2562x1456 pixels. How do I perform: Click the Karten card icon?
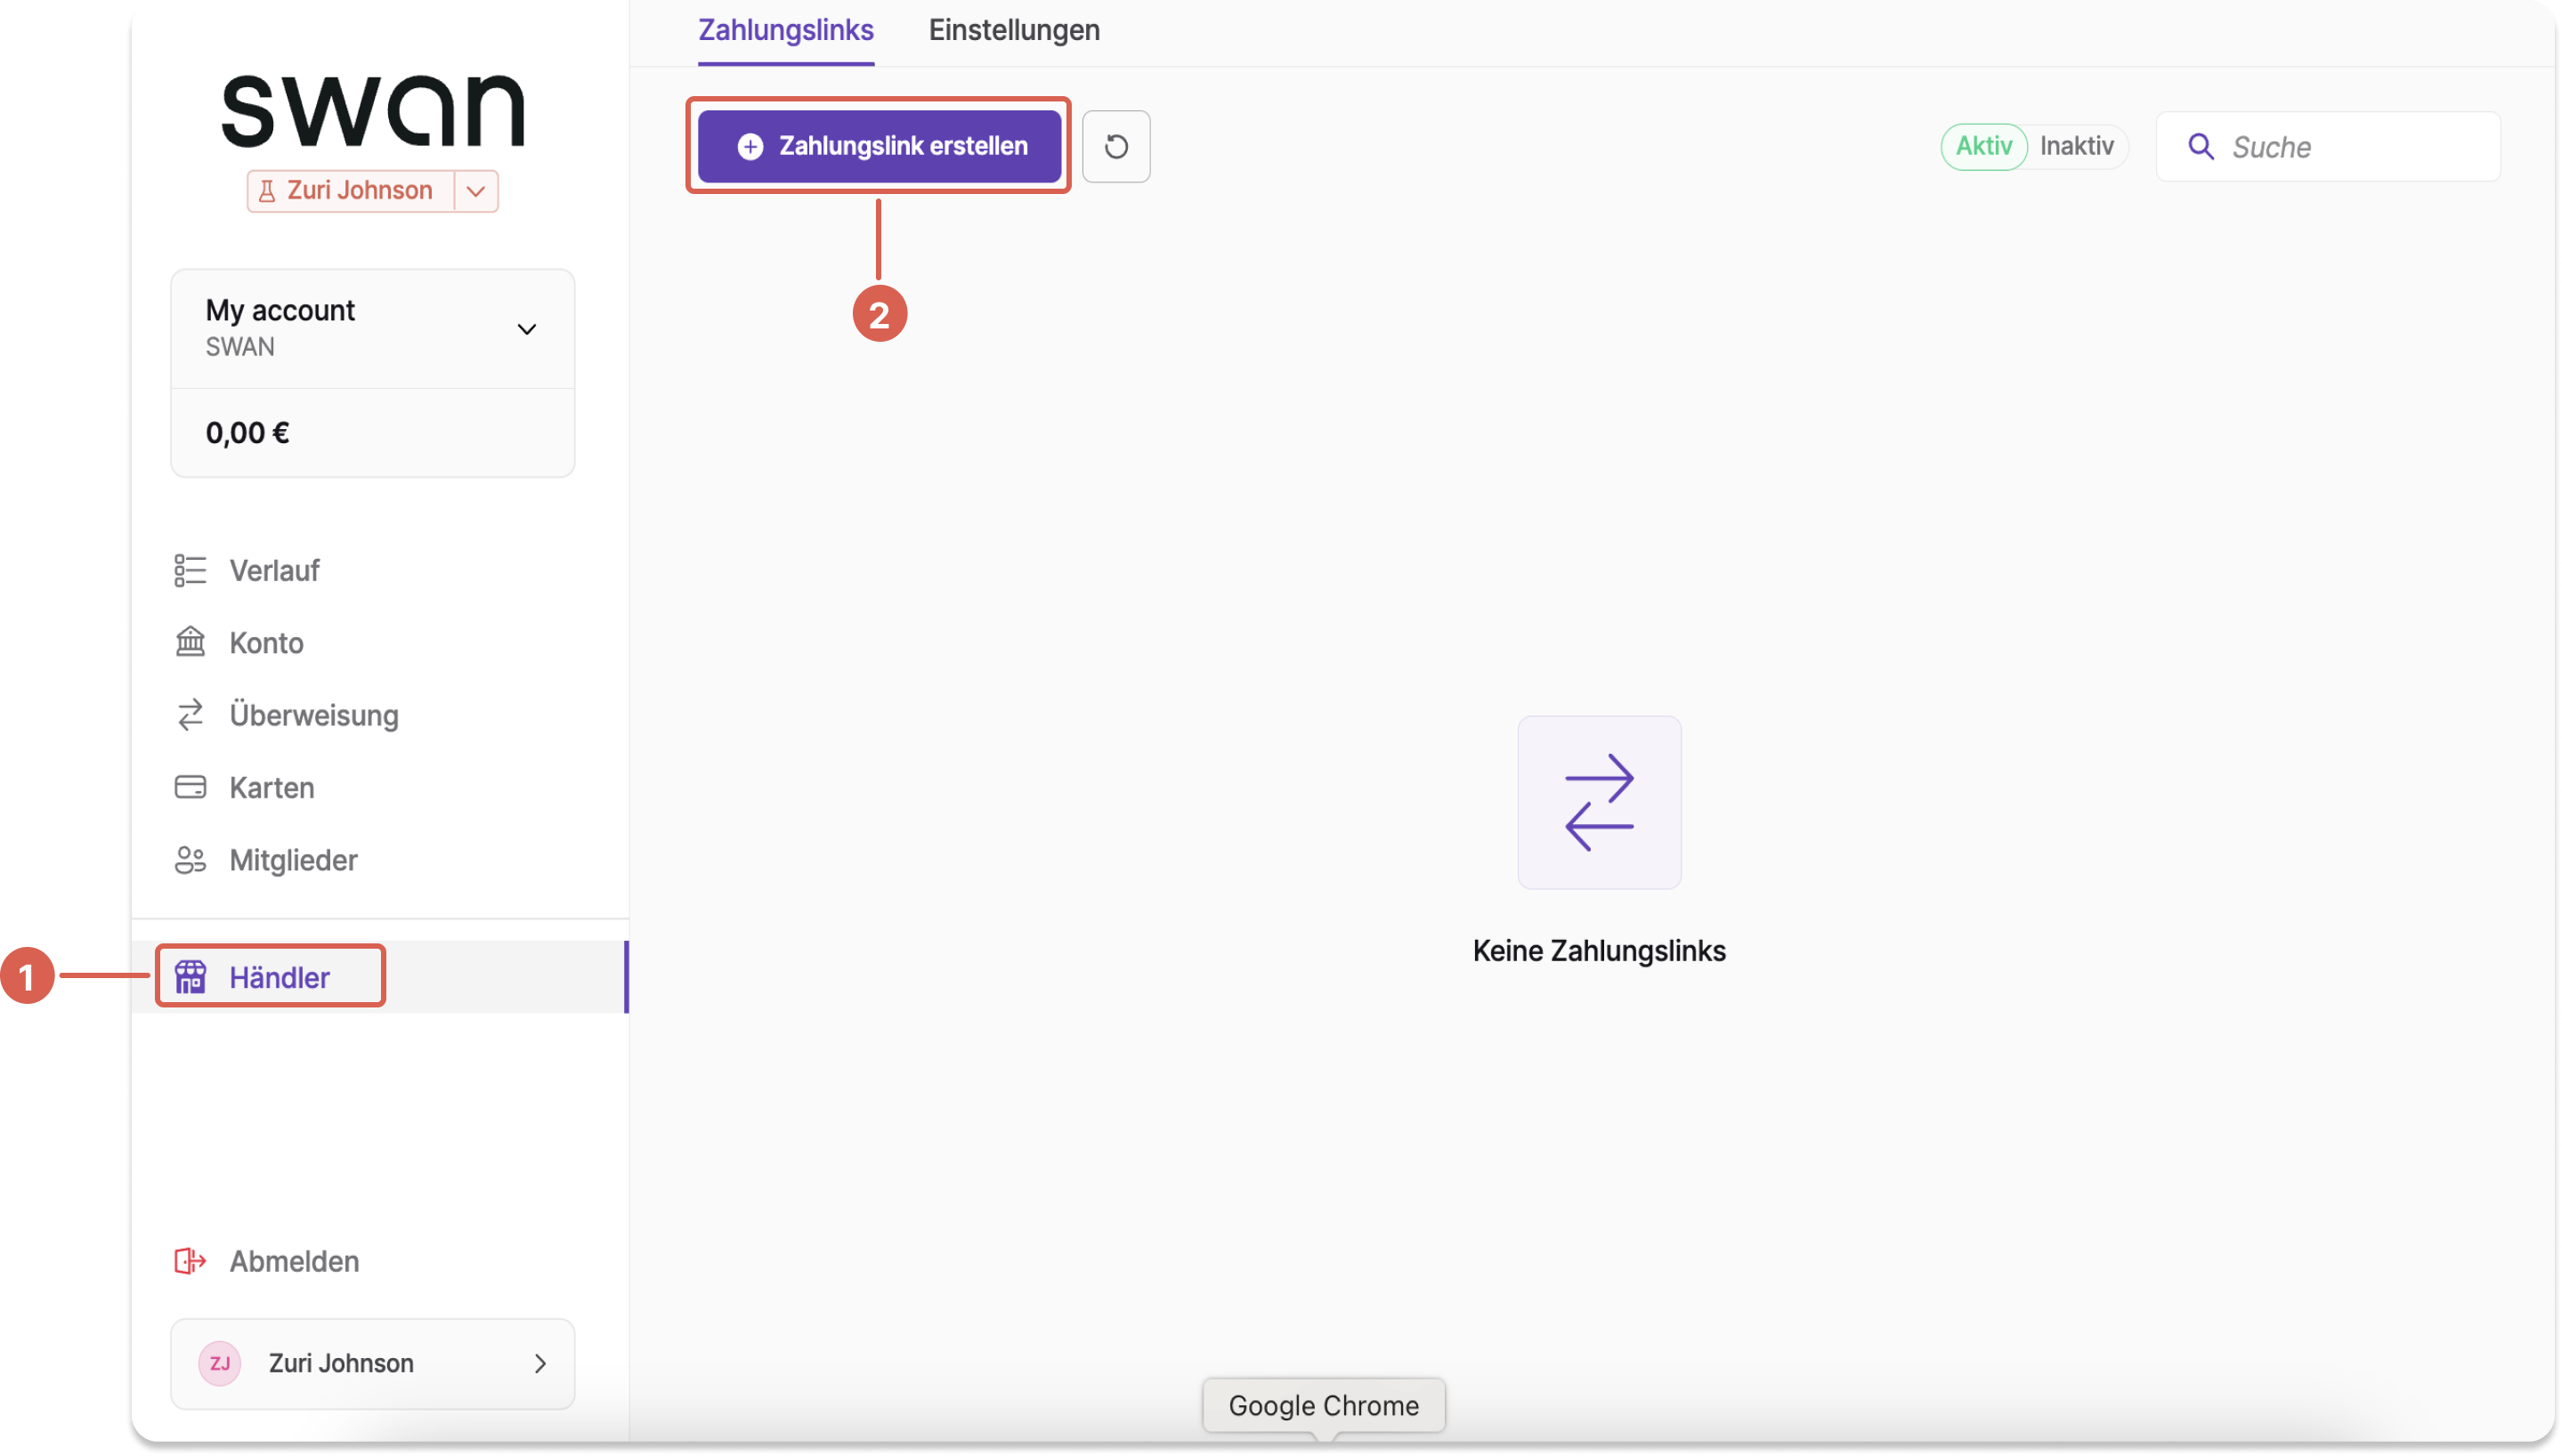tap(190, 787)
